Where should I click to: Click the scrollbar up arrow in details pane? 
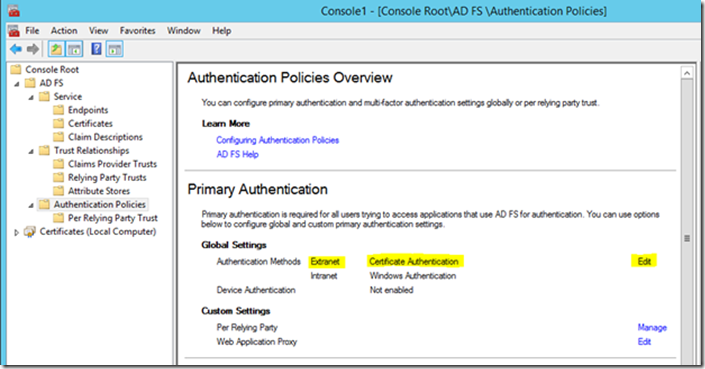tap(687, 73)
